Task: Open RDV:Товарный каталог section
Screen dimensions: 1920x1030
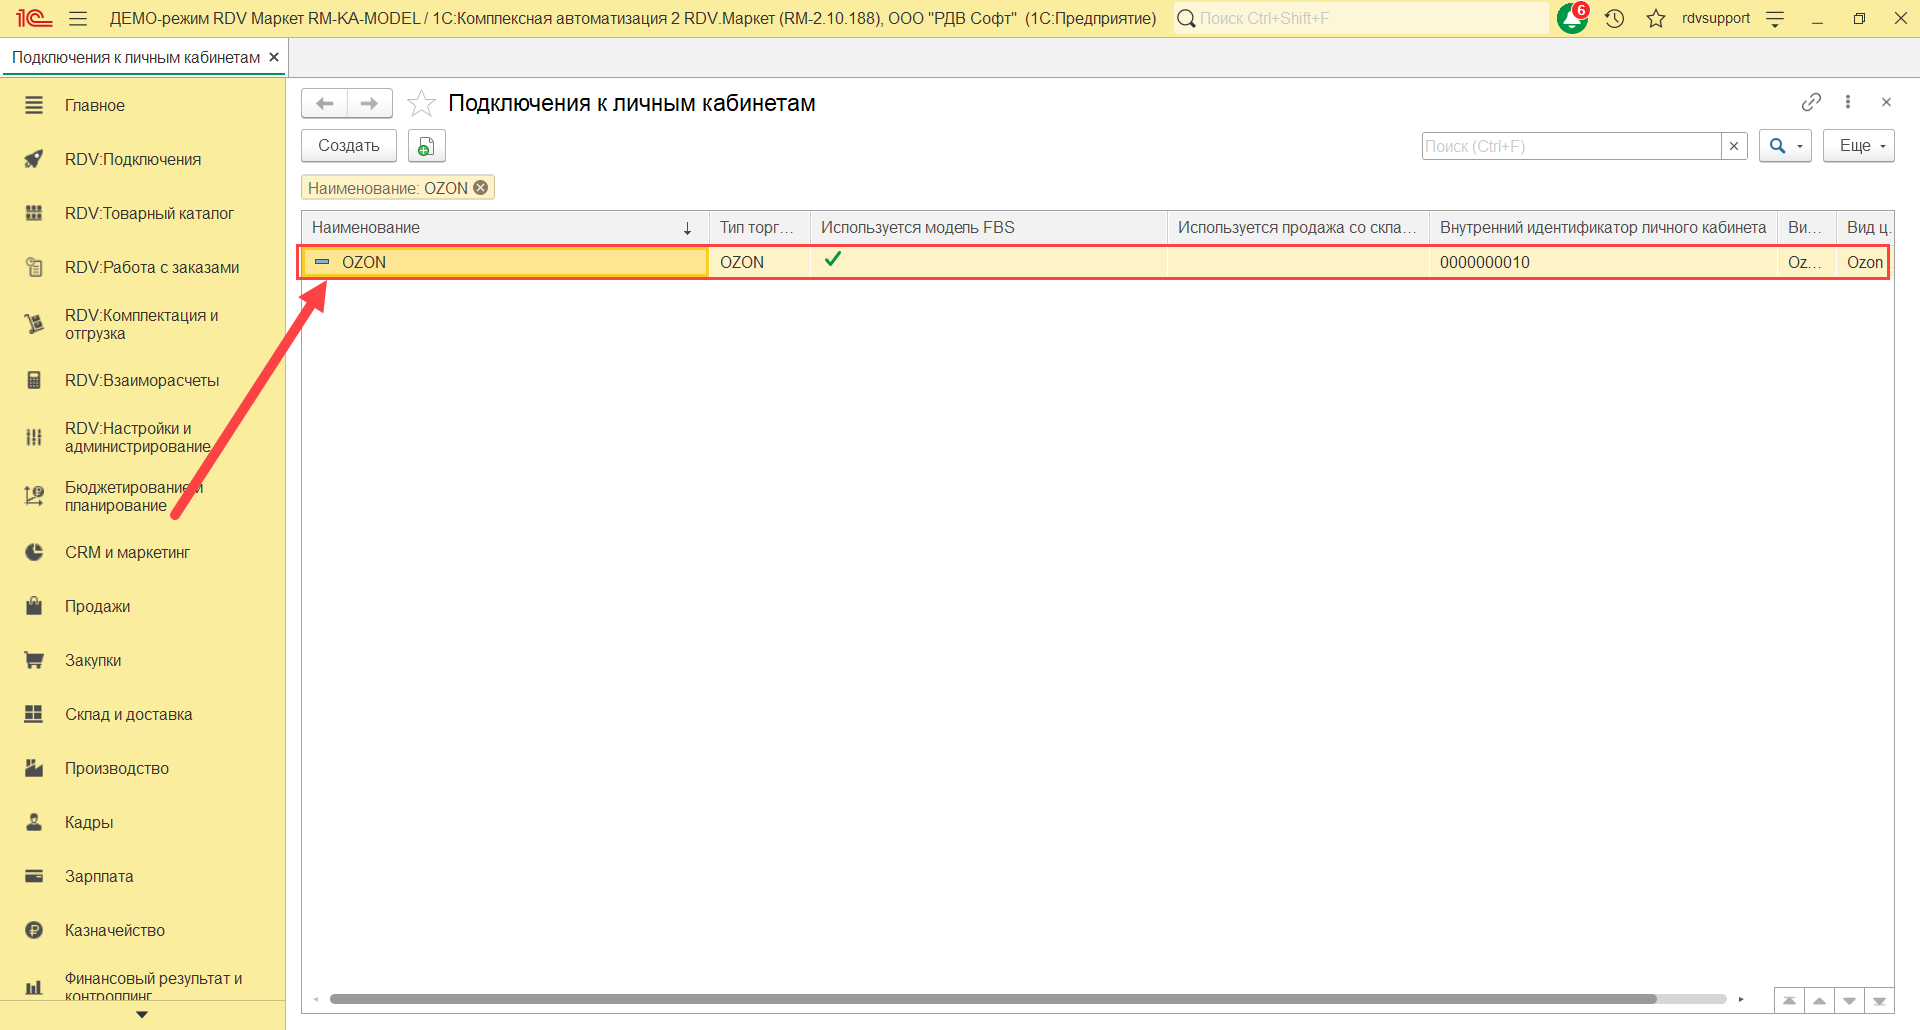Action: coord(142,213)
